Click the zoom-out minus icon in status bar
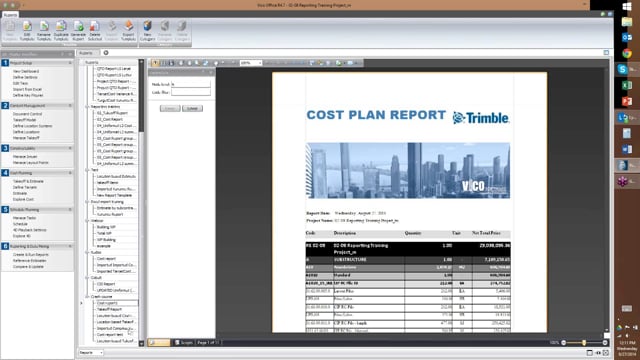This screenshot has width=640, height=360. (x=564, y=343)
